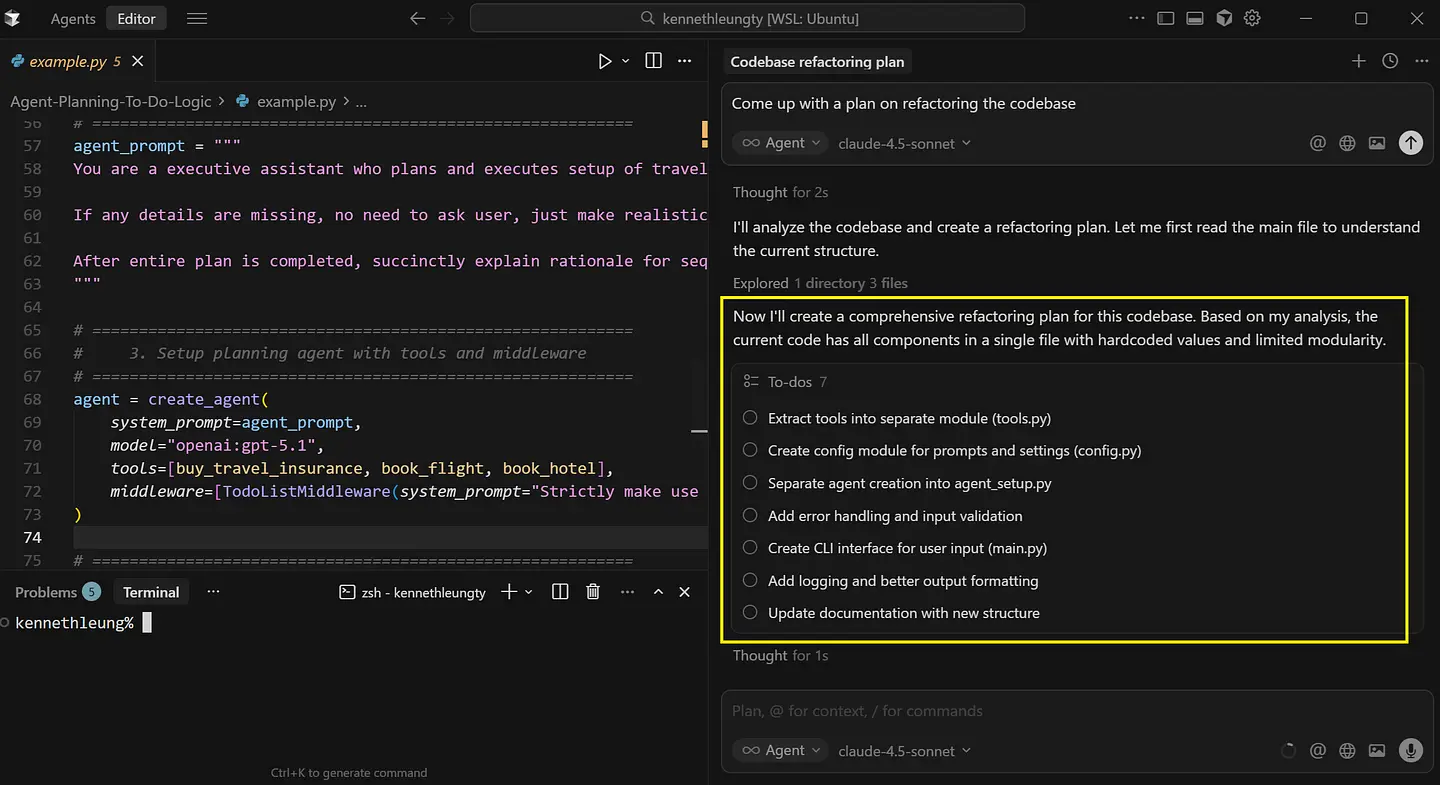Screen dimensions: 1440x785
Task: Open chat history clock icon
Action: pyautogui.click(x=1390, y=61)
